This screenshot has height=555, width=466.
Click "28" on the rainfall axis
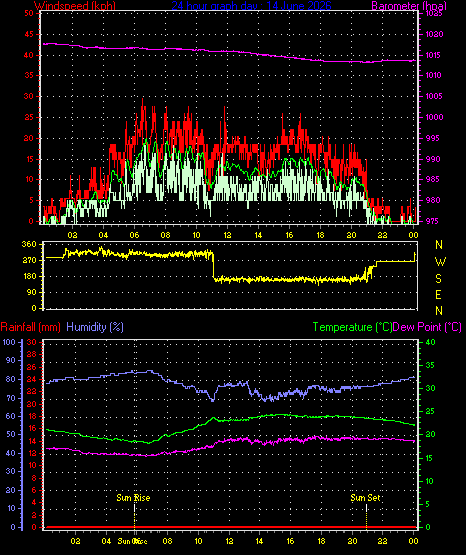pos(32,354)
